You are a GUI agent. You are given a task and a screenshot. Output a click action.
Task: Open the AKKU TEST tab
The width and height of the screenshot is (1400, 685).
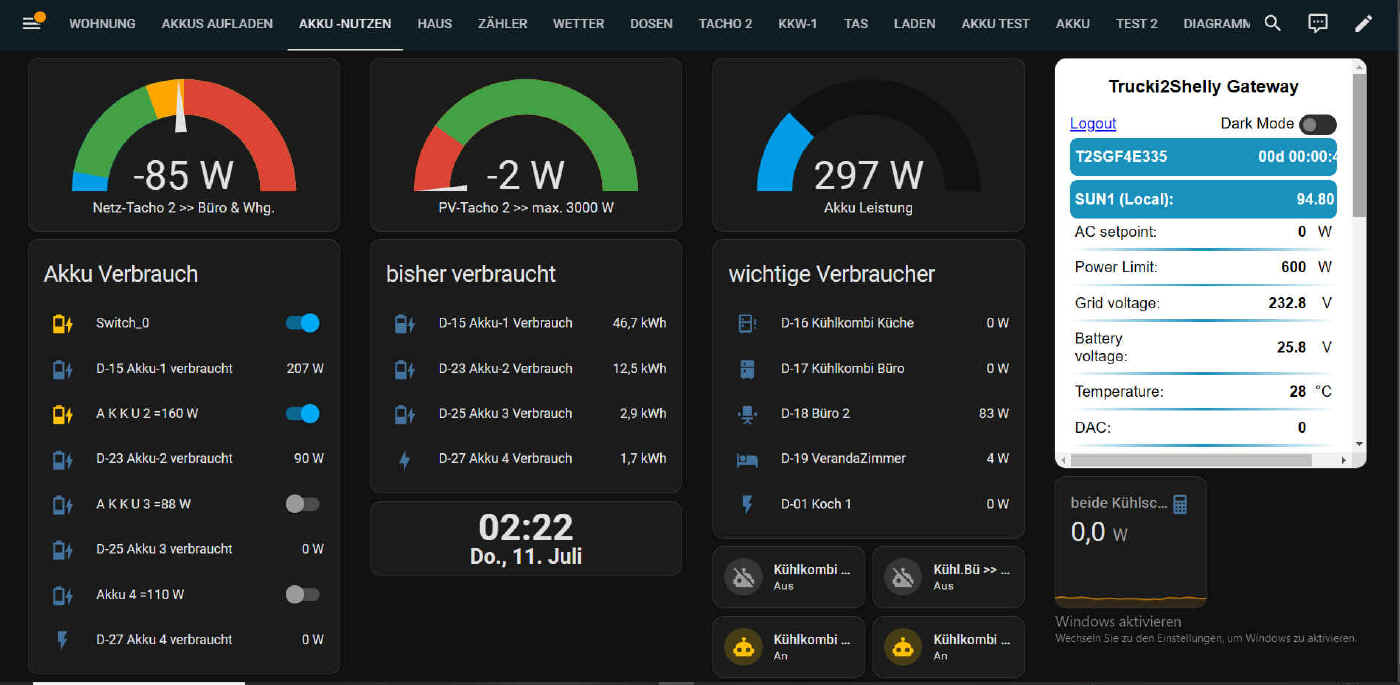point(995,23)
